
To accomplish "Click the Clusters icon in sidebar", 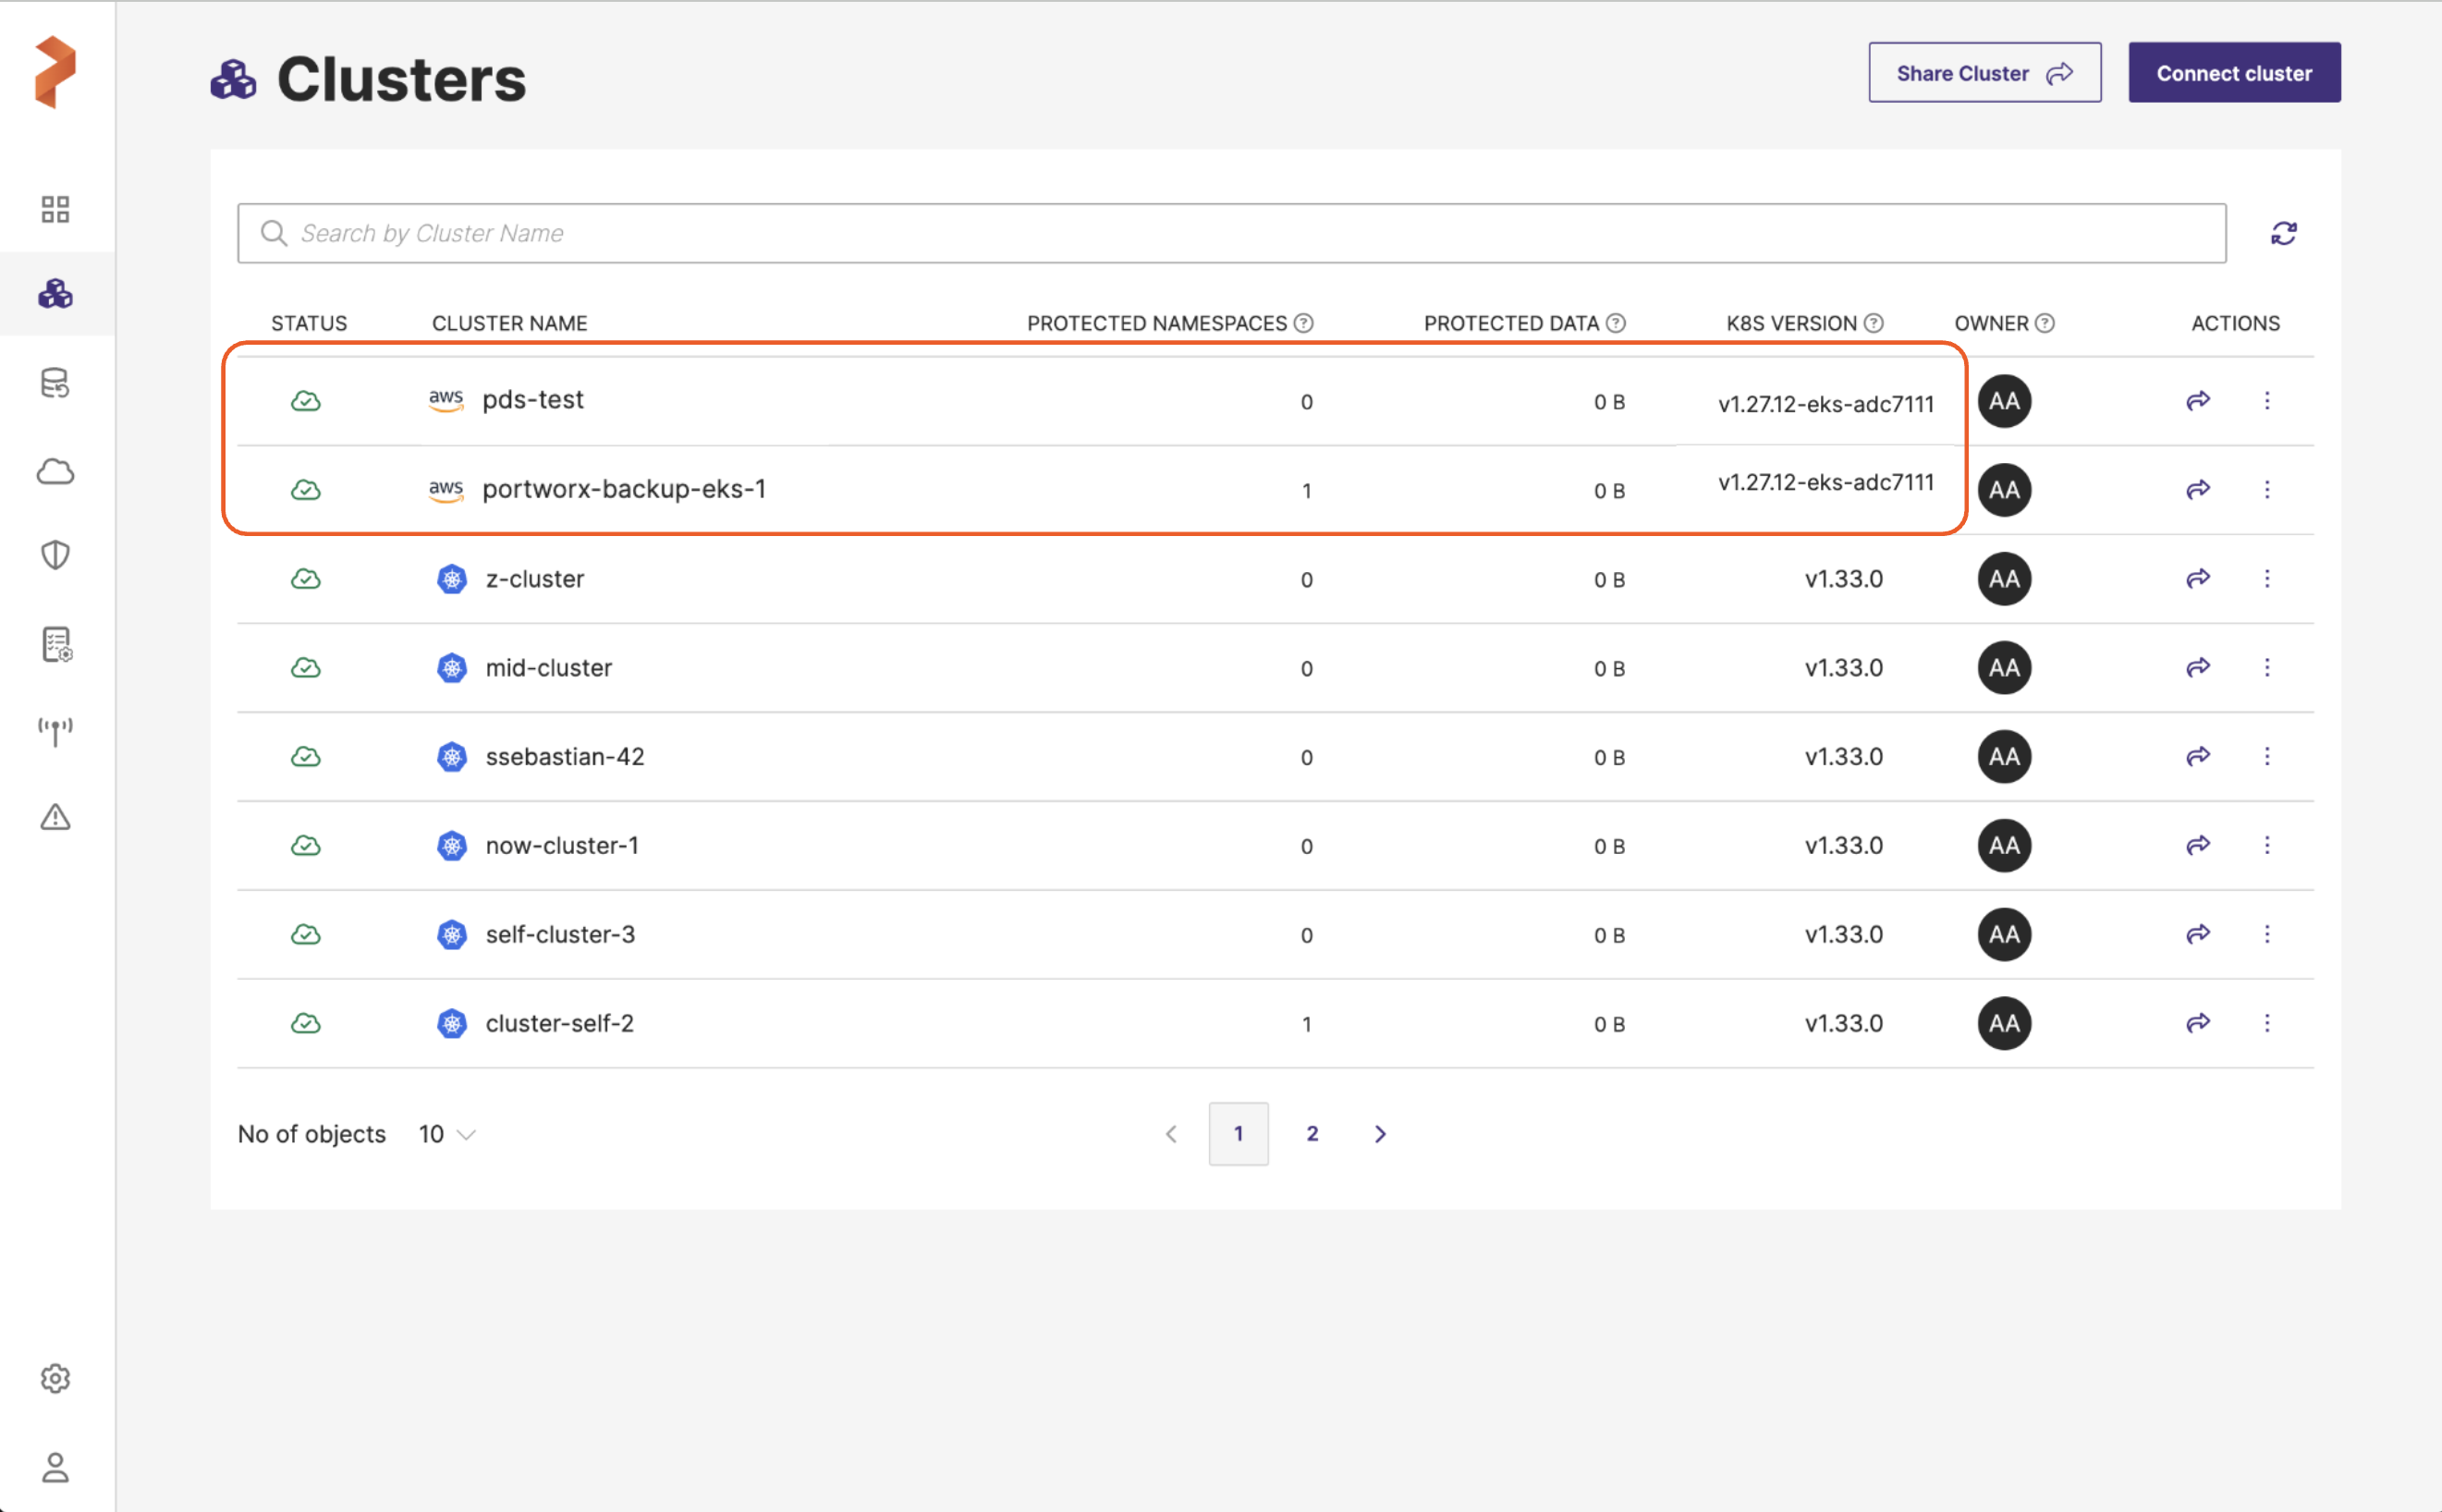I will [55, 294].
